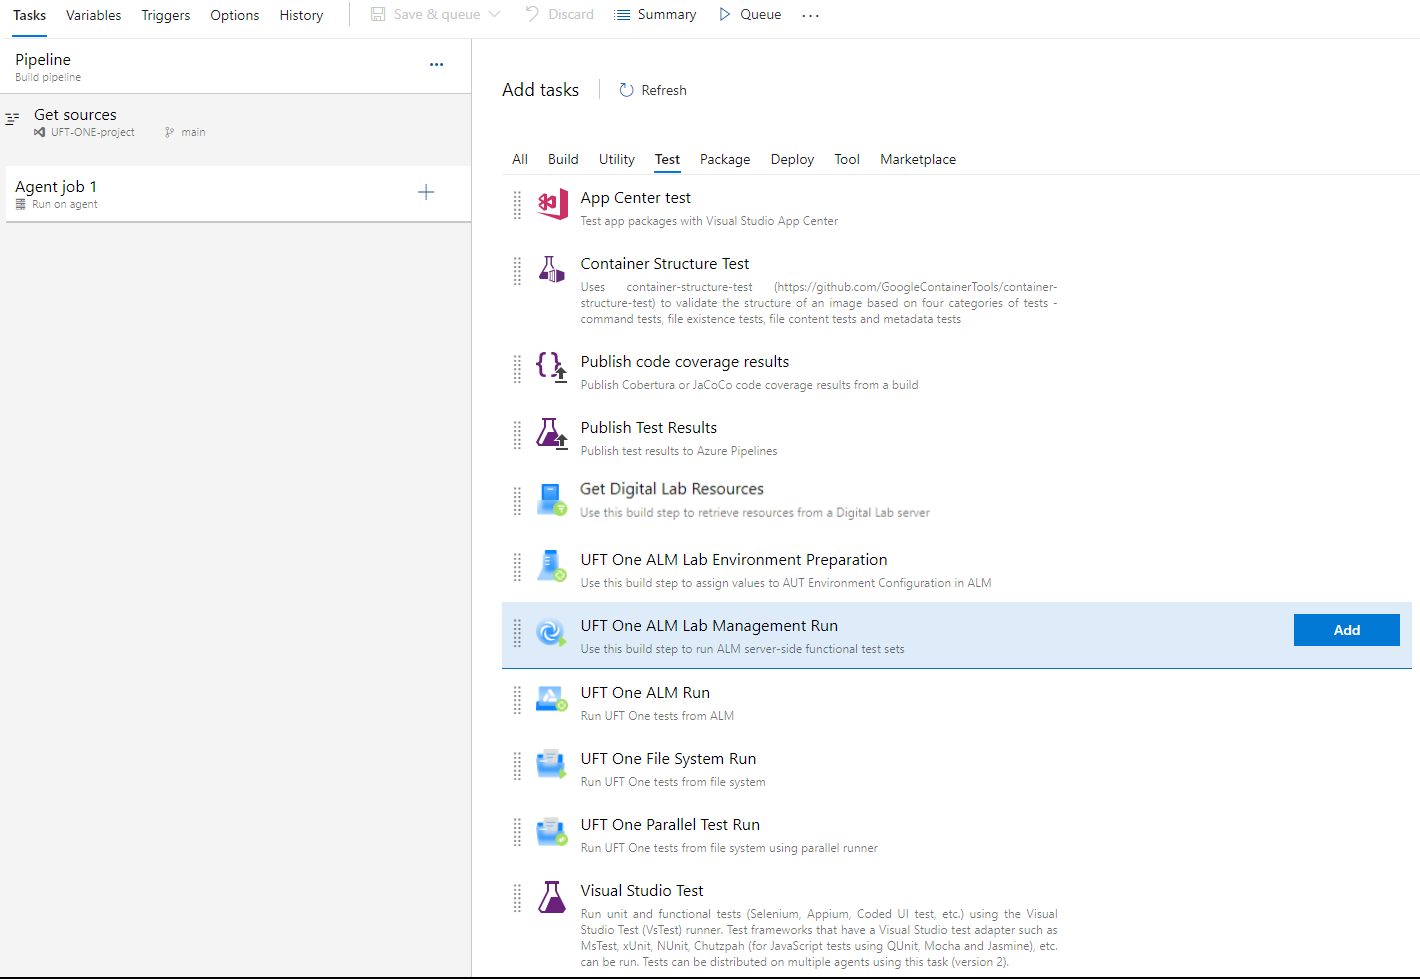
Task: Select the Marketplace task category tab
Action: (917, 159)
